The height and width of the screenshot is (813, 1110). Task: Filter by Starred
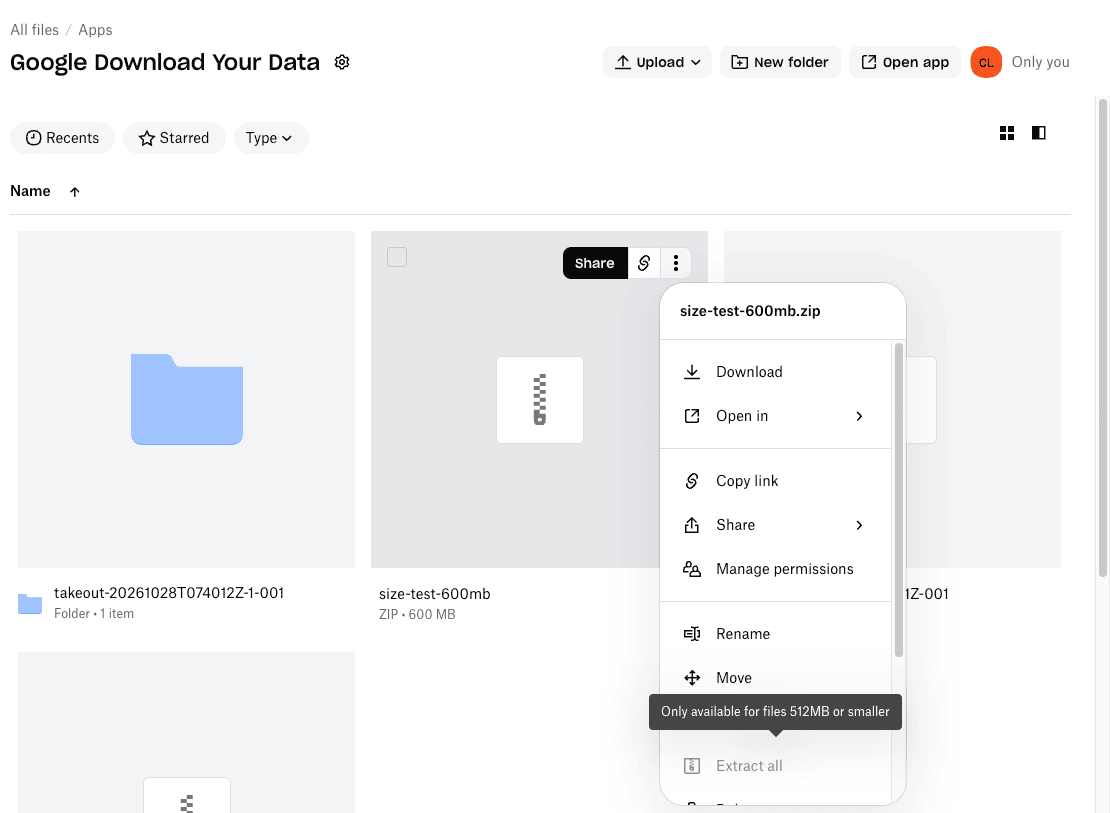point(174,138)
